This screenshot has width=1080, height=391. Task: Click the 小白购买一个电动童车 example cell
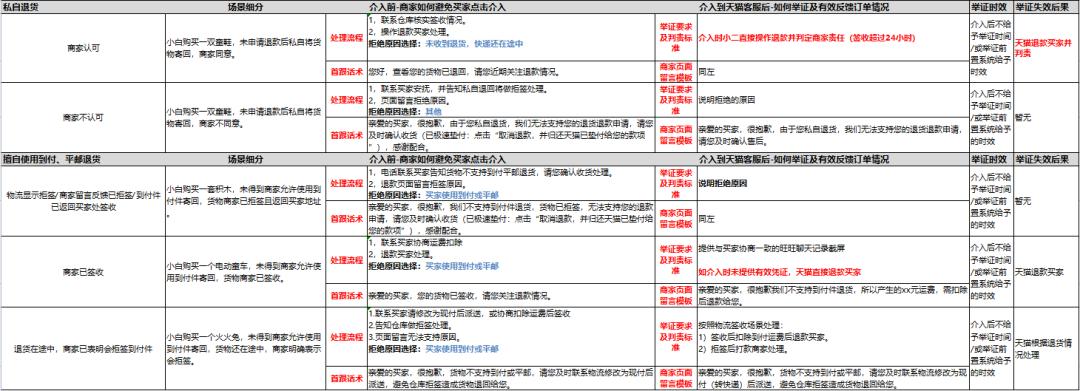click(x=245, y=271)
